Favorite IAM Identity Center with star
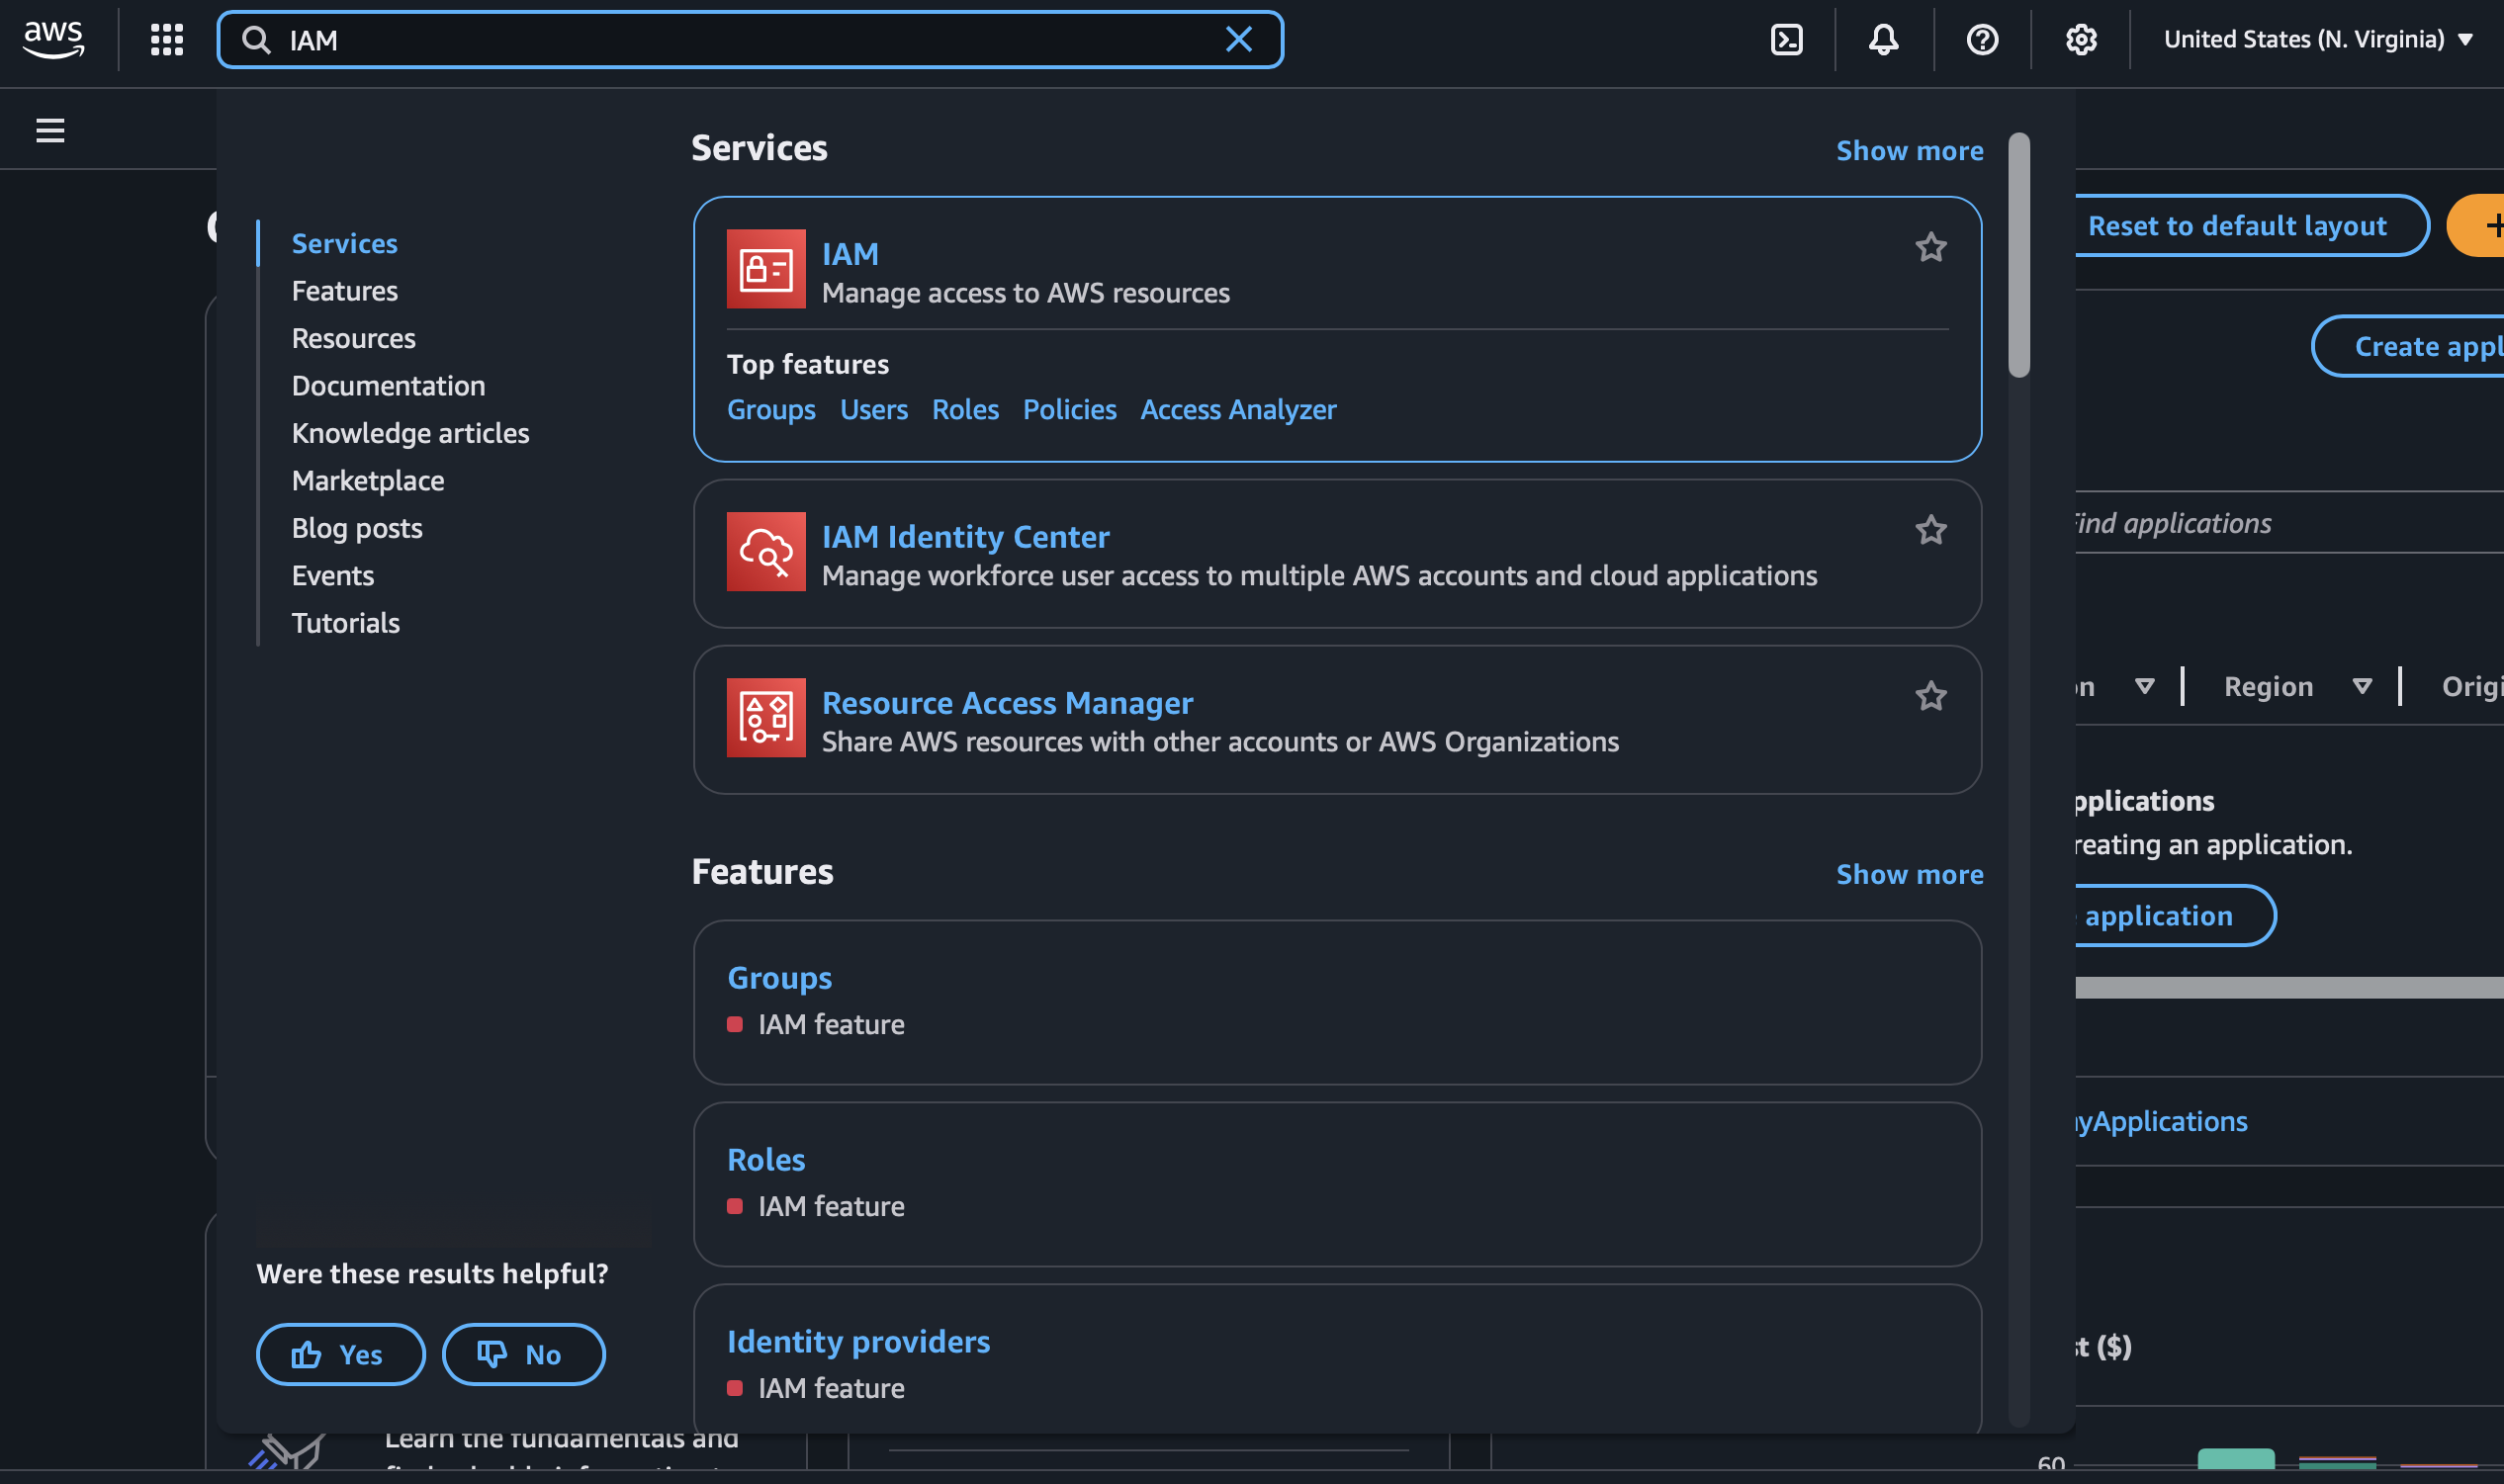The width and height of the screenshot is (2504, 1484). (1930, 530)
